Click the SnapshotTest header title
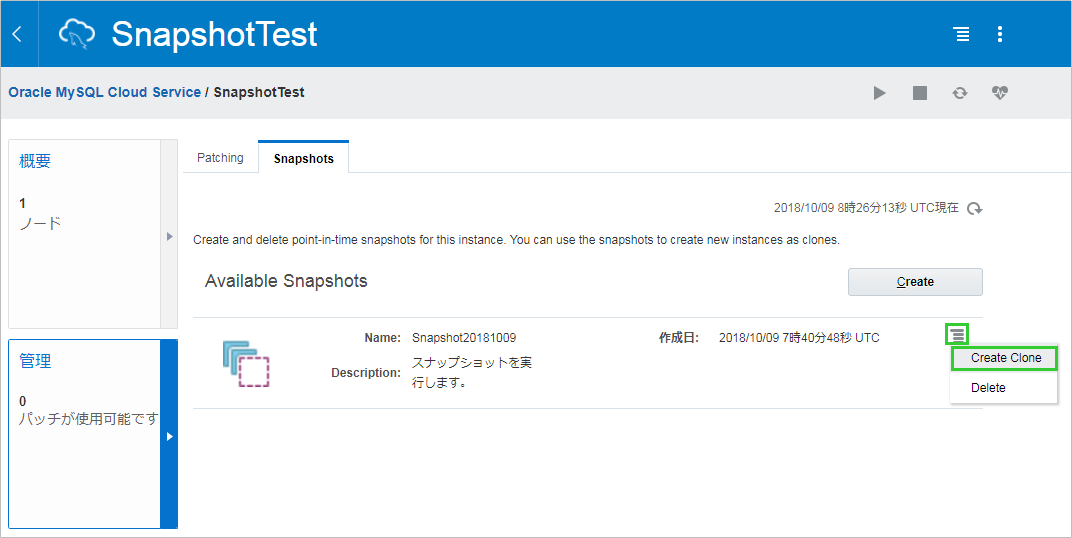1072x538 pixels. (215, 34)
